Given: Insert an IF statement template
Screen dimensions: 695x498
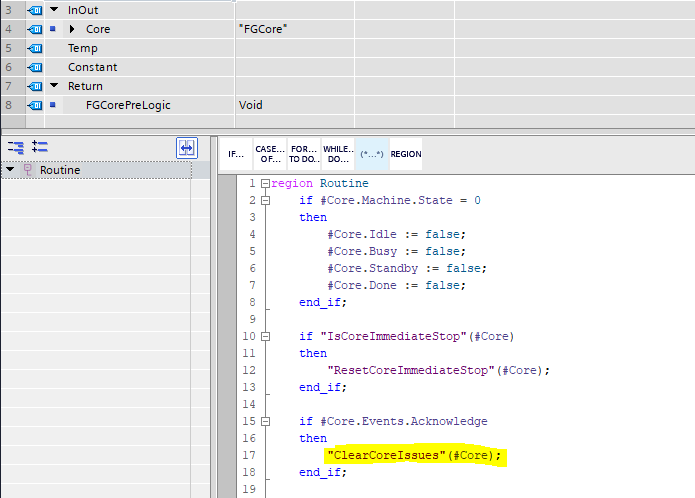Looking at the screenshot, I should (x=236, y=154).
